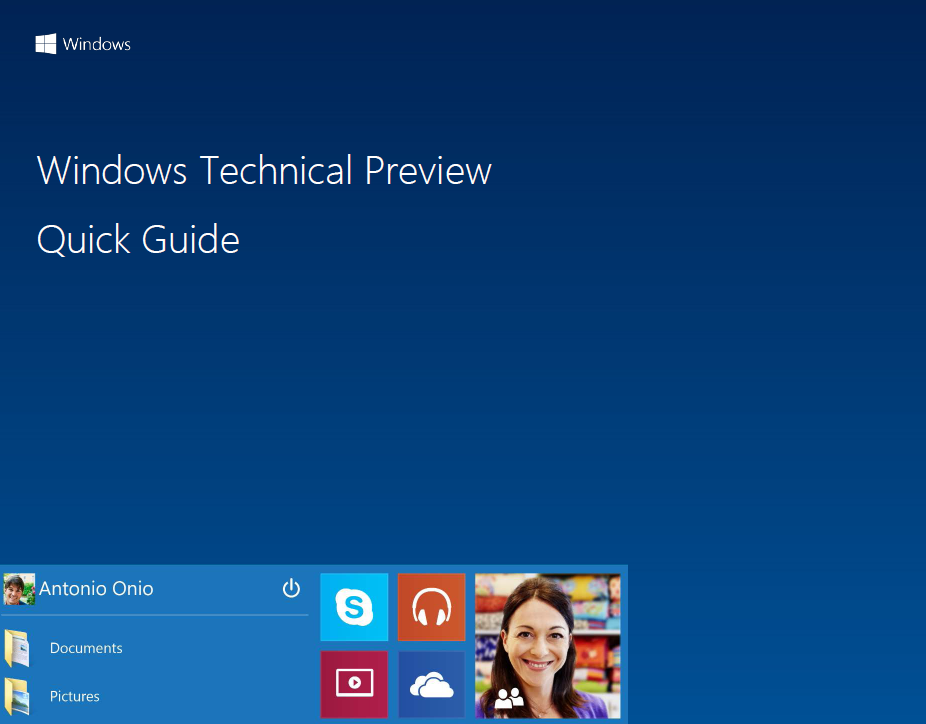Select the Documents label
The width and height of the screenshot is (926, 724).
click(x=86, y=648)
